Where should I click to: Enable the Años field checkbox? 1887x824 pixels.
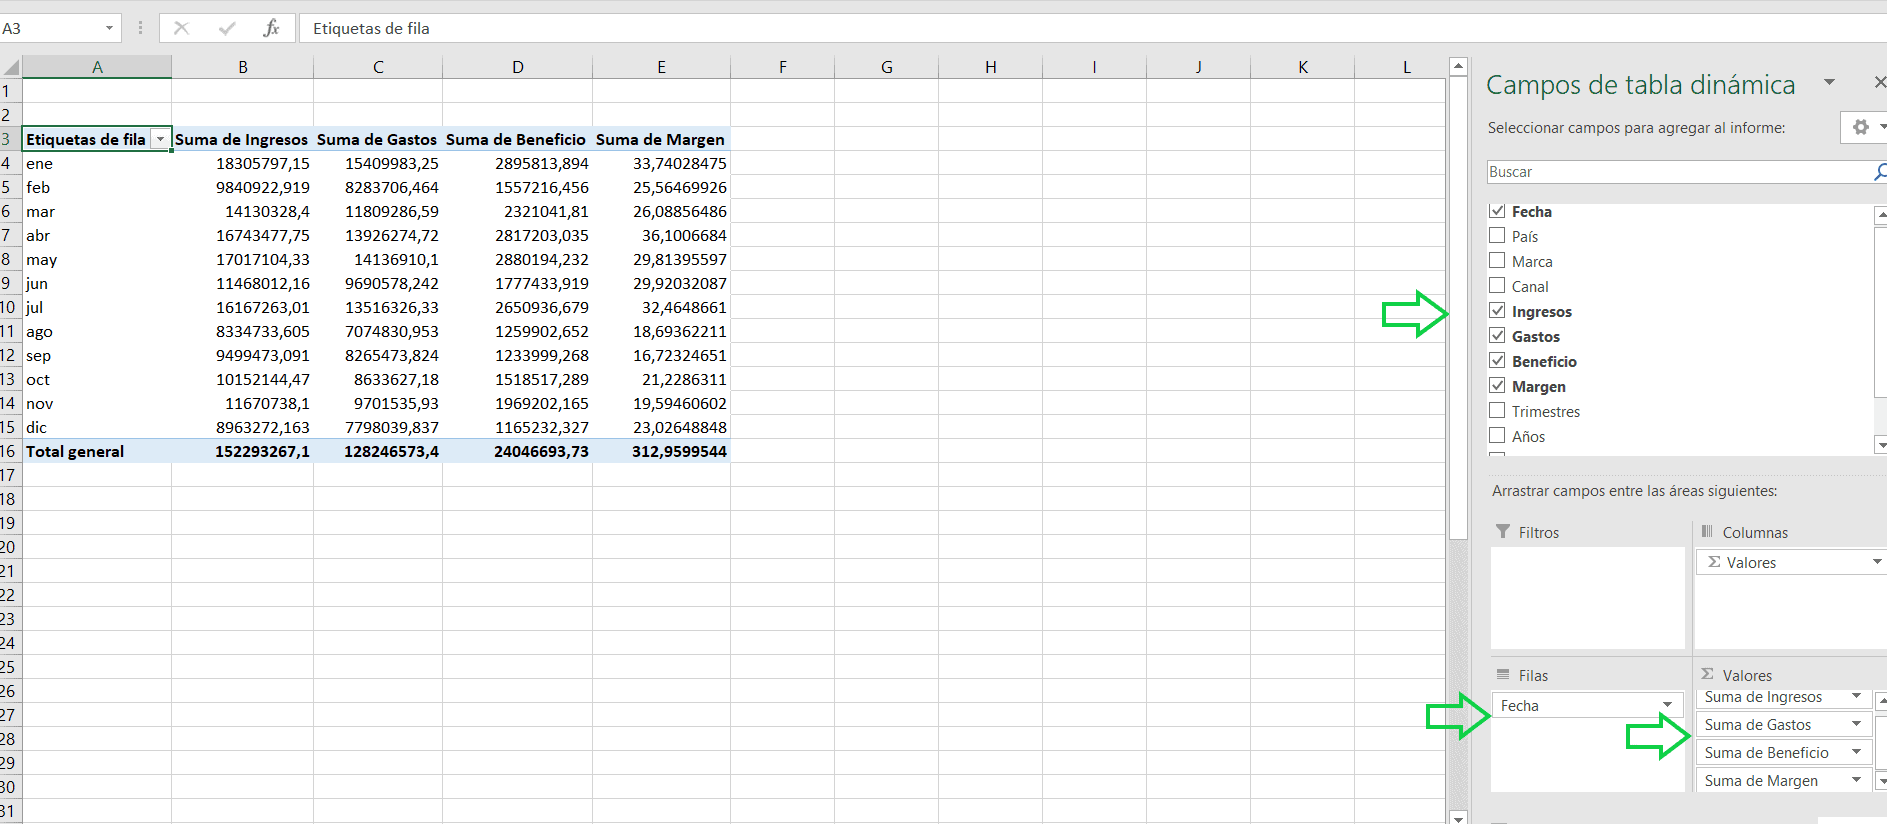click(x=1497, y=436)
